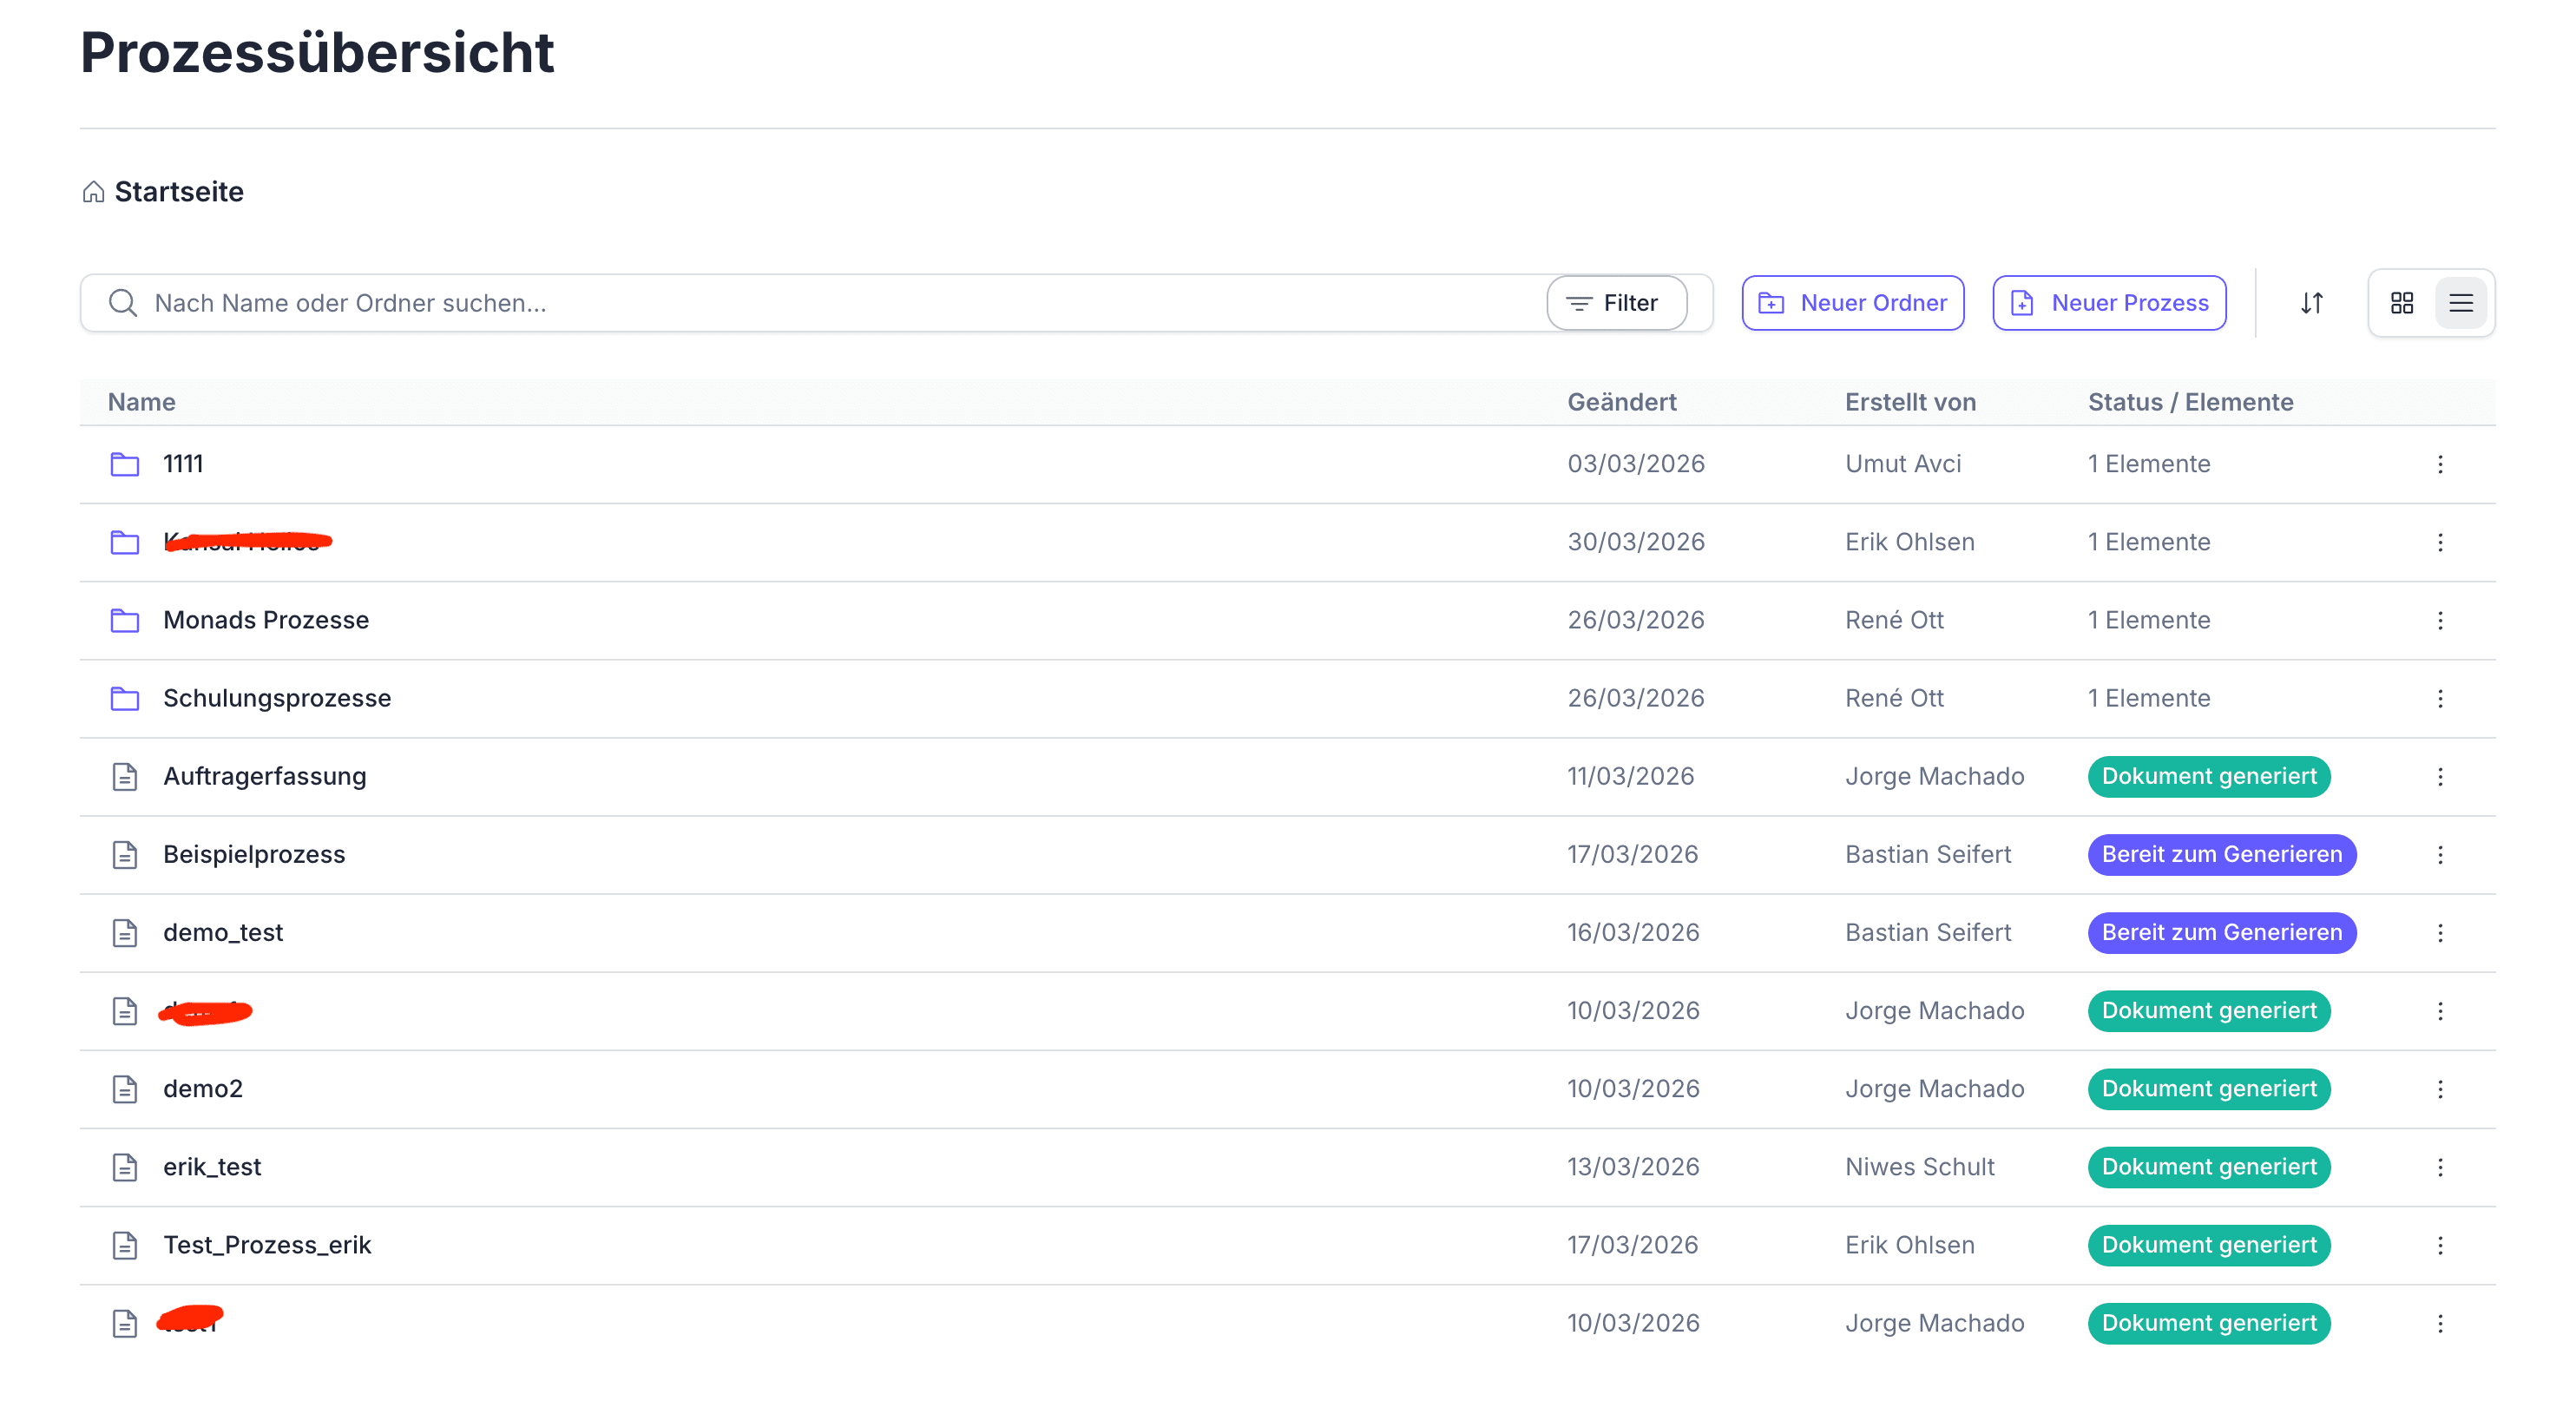Open the 1111 folder icon

(x=124, y=464)
